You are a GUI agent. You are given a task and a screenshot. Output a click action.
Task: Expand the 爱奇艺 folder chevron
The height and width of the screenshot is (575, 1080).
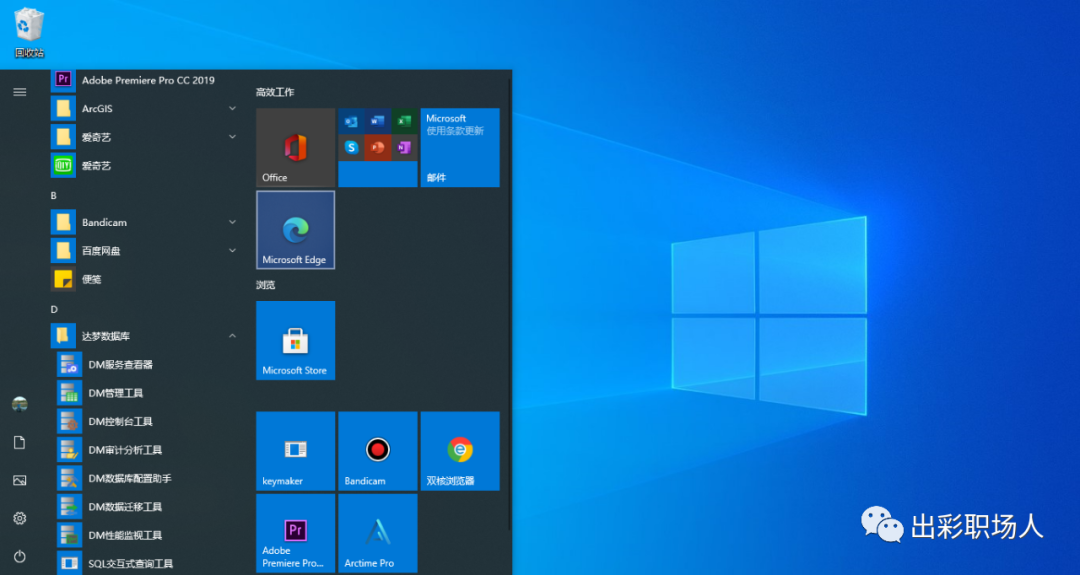pos(232,137)
